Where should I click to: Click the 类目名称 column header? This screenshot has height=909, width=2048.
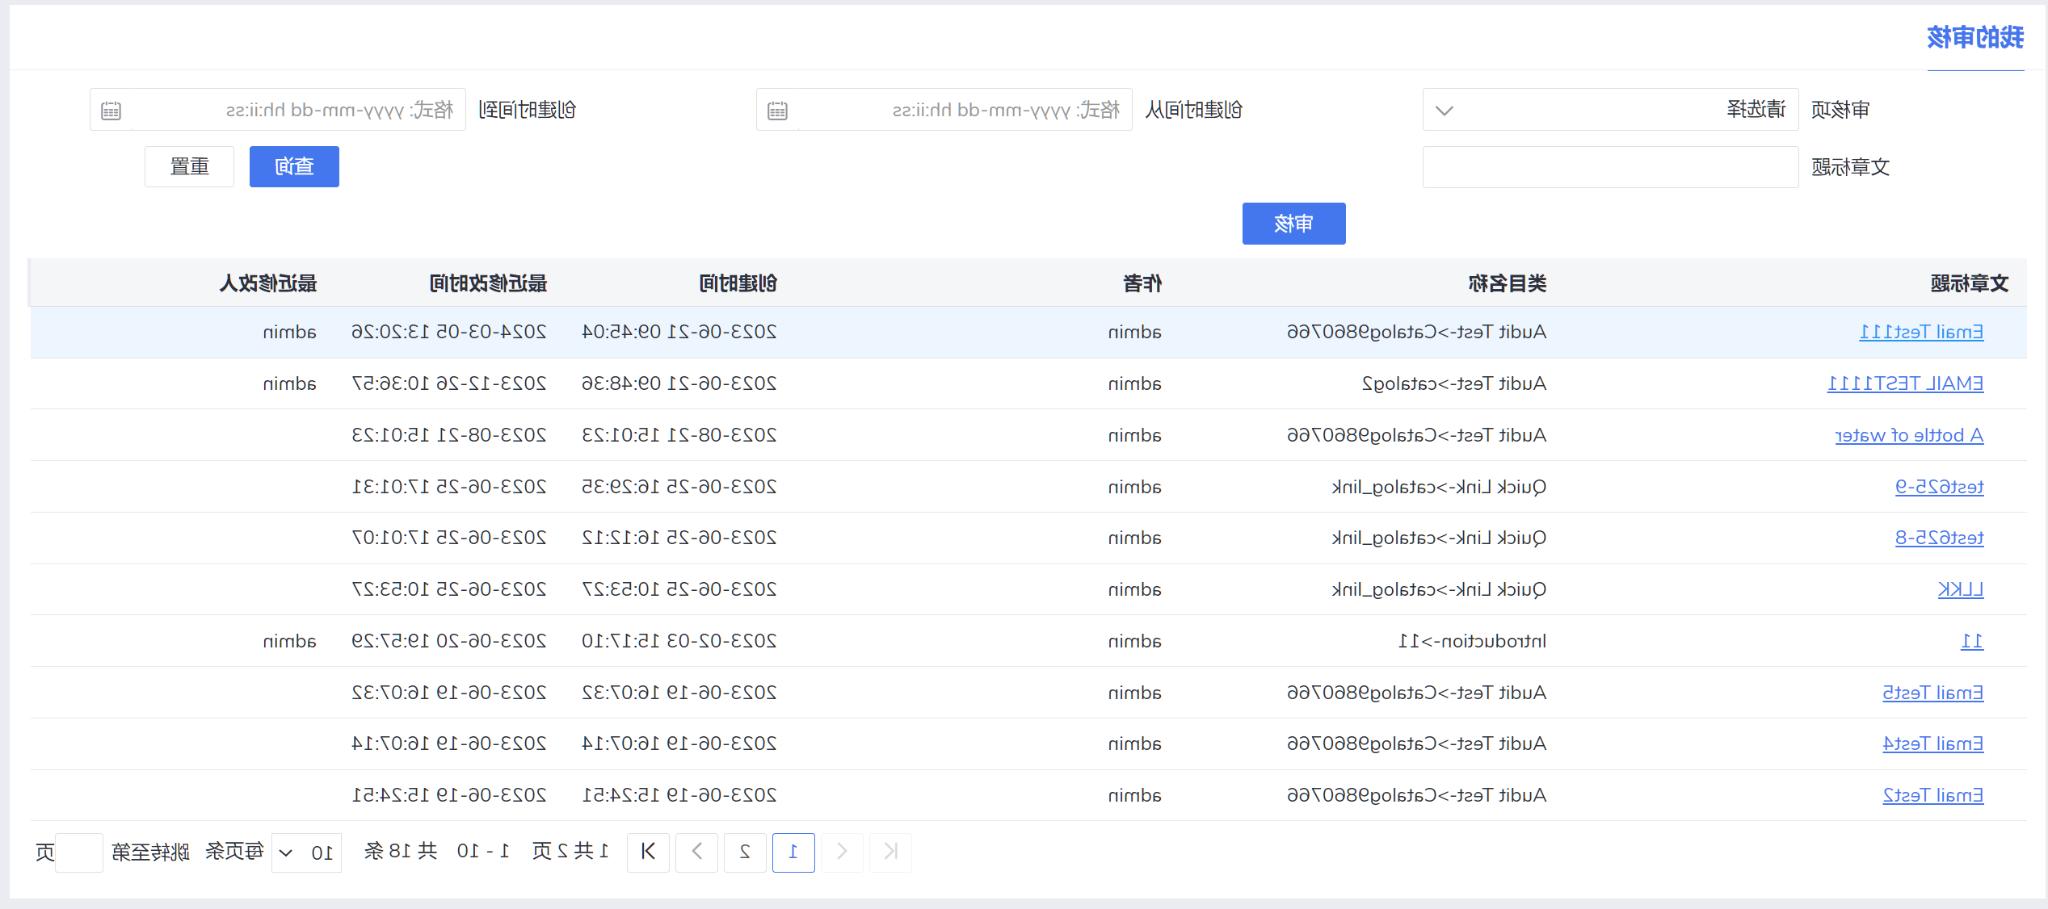tap(1507, 284)
